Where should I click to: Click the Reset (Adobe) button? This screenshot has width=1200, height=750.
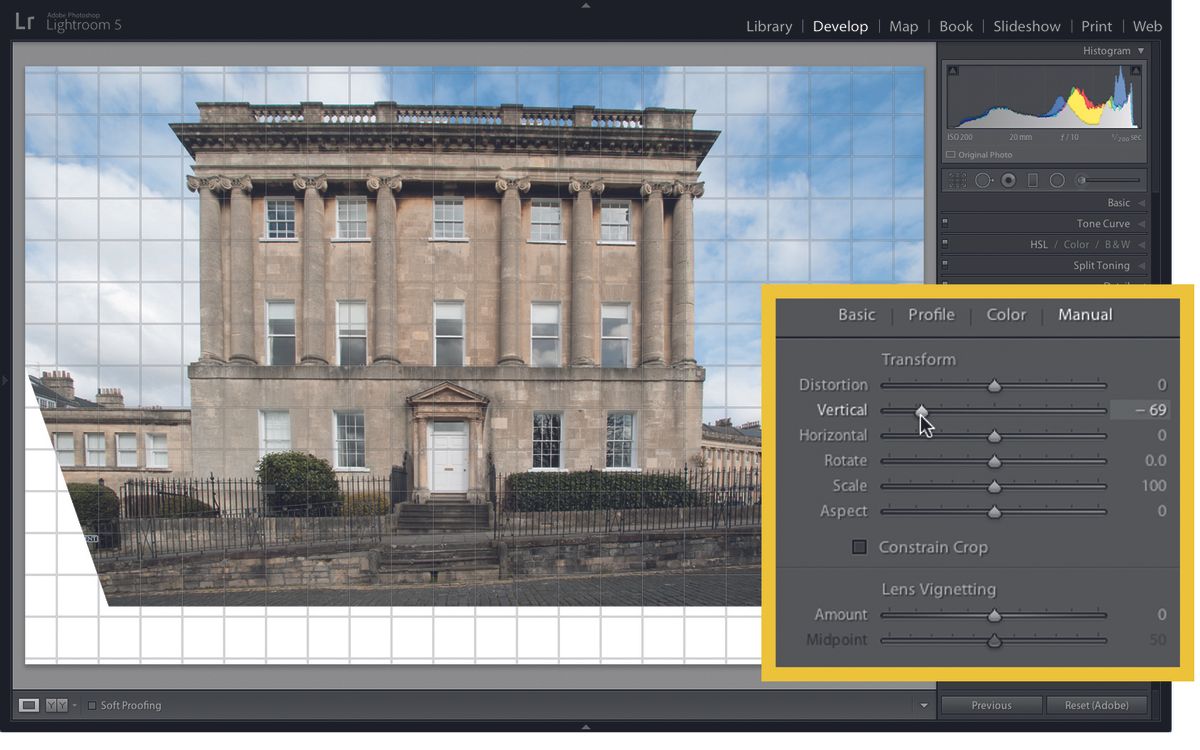pyautogui.click(x=1097, y=705)
